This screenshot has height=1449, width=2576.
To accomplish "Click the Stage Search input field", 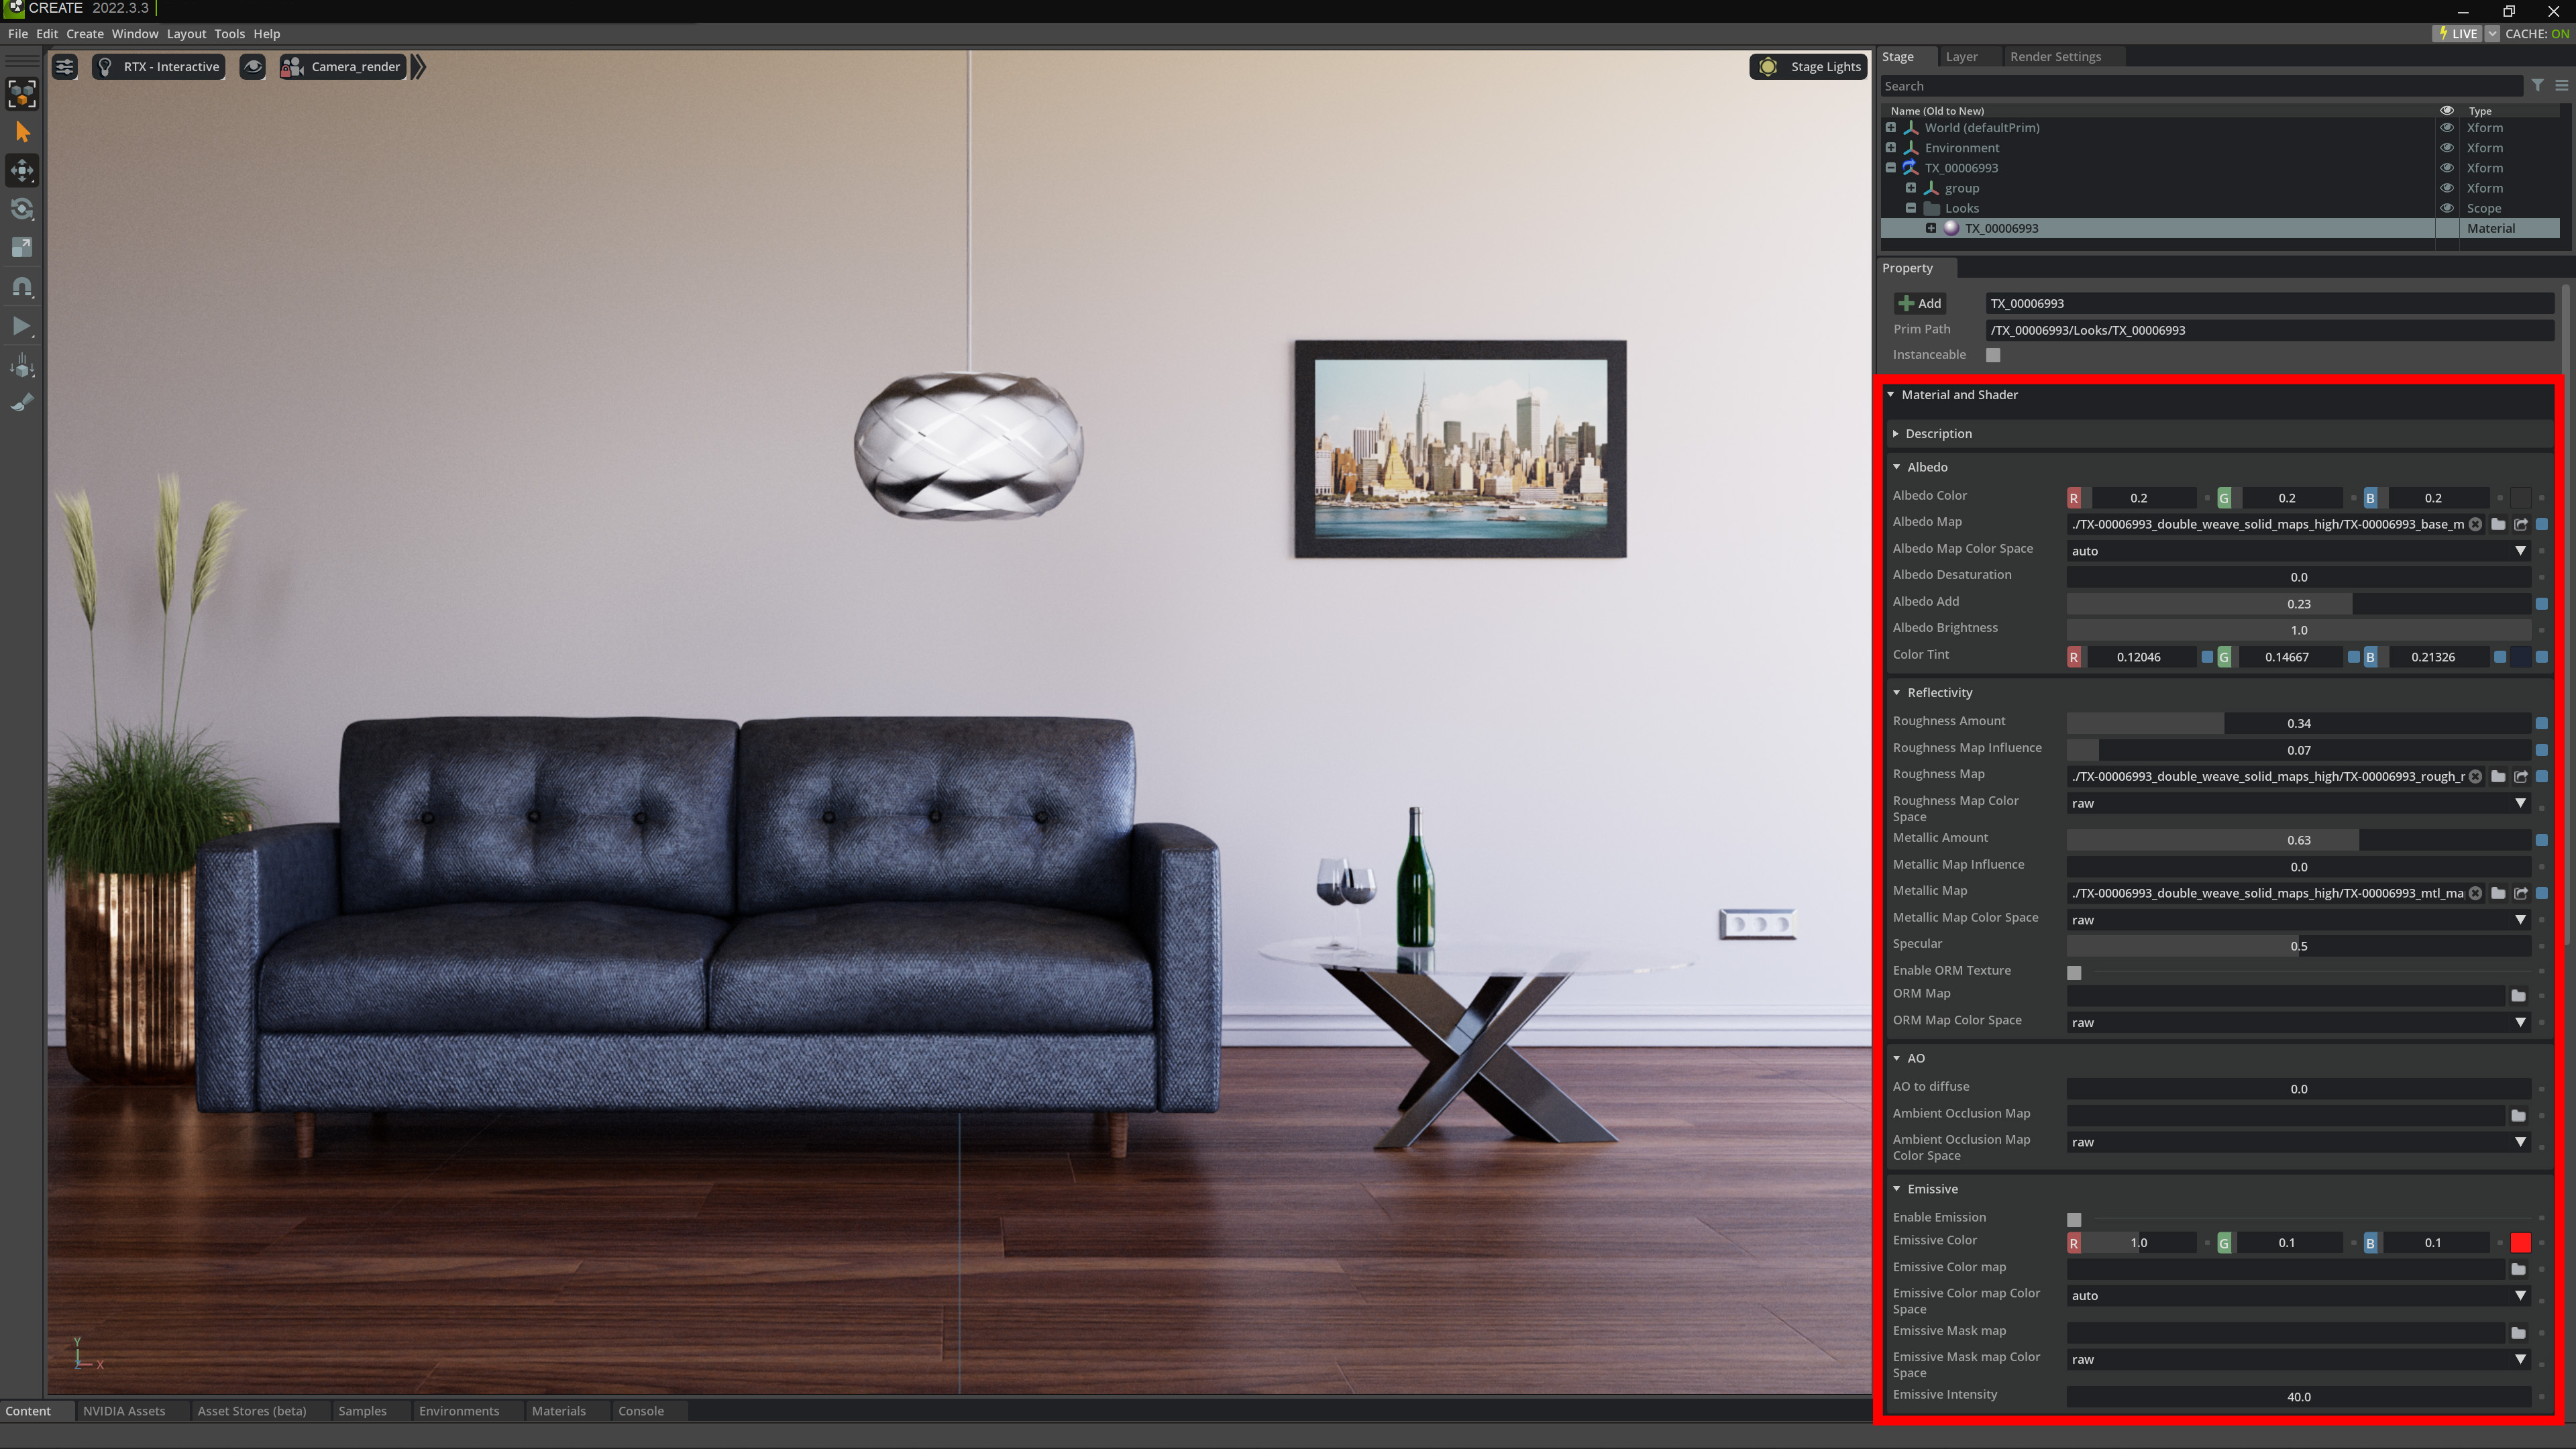I will pos(2200,87).
